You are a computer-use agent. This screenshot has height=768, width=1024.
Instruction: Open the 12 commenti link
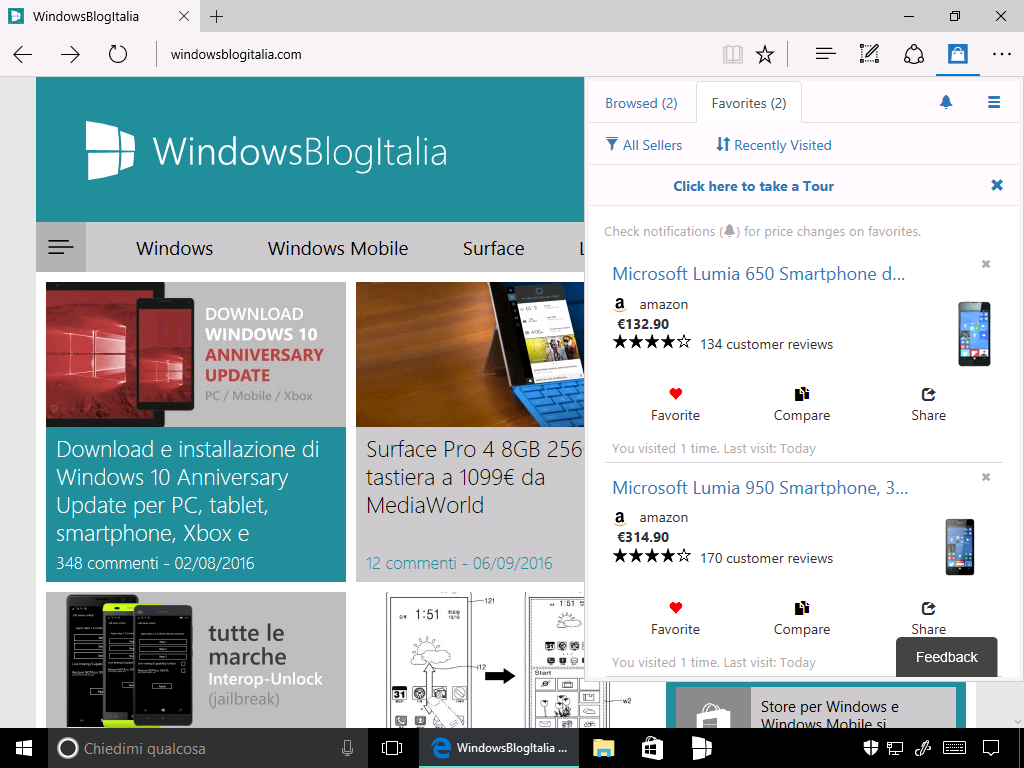[459, 563]
